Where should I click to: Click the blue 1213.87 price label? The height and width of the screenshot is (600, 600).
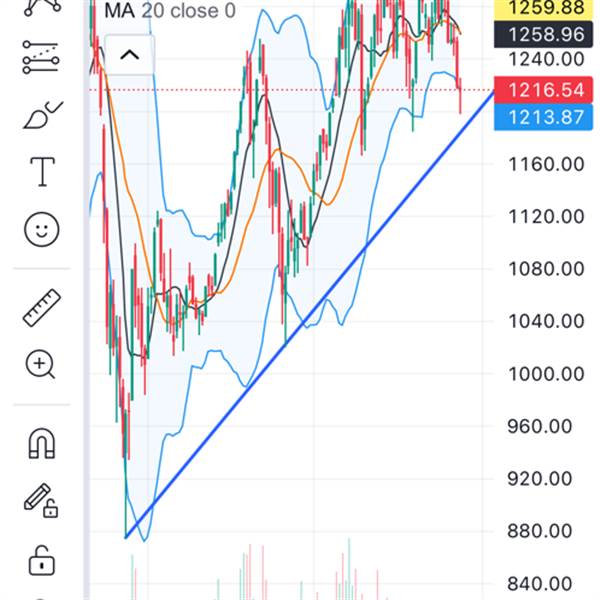click(543, 117)
